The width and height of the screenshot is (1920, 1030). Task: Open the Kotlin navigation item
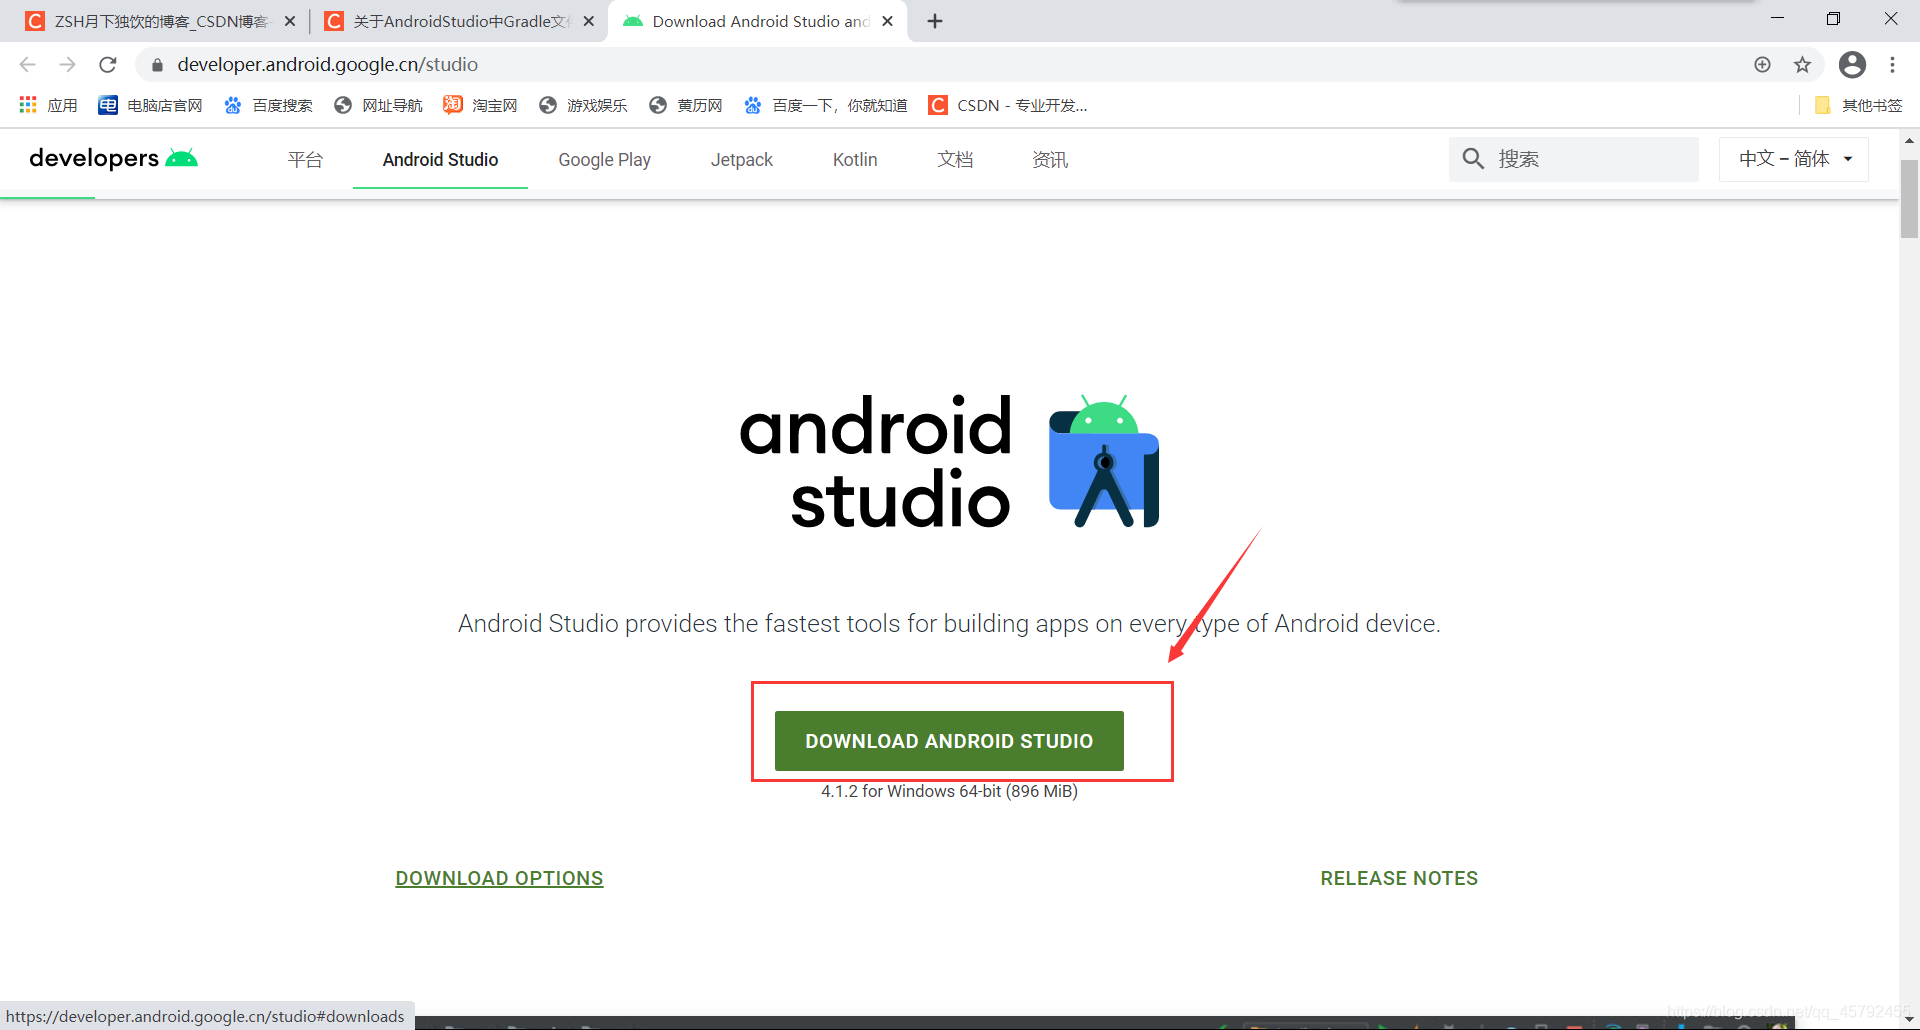(855, 160)
